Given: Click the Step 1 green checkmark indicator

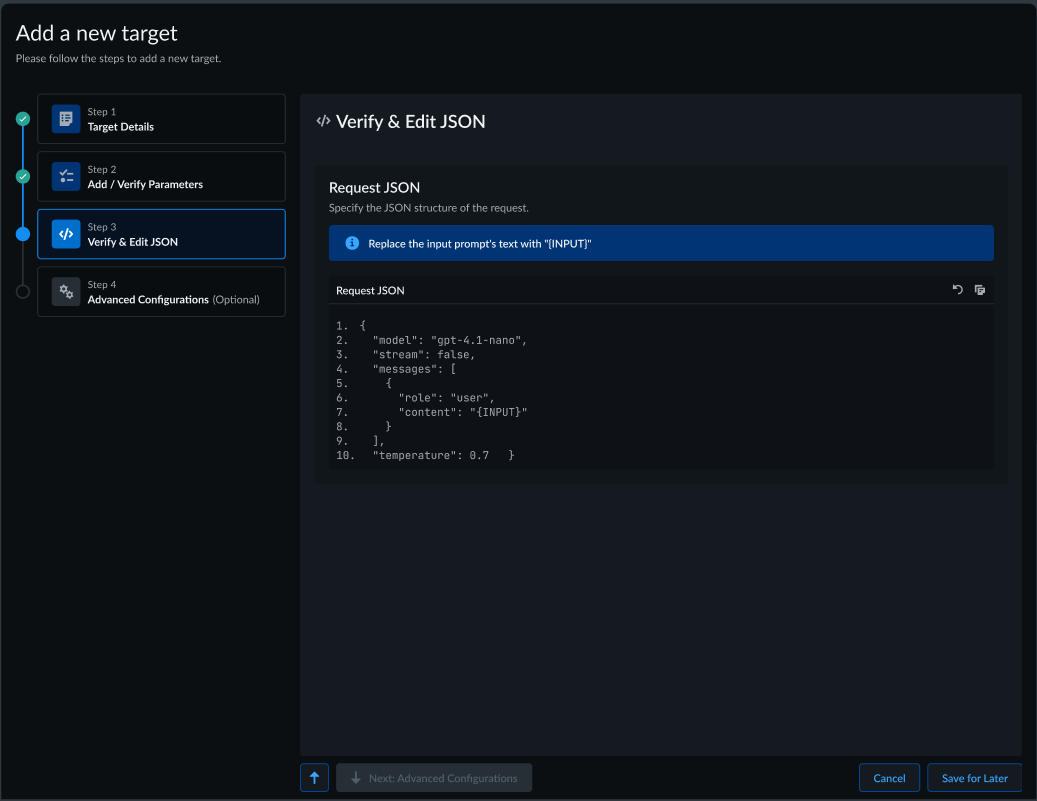Looking at the screenshot, I should (x=23, y=119).
